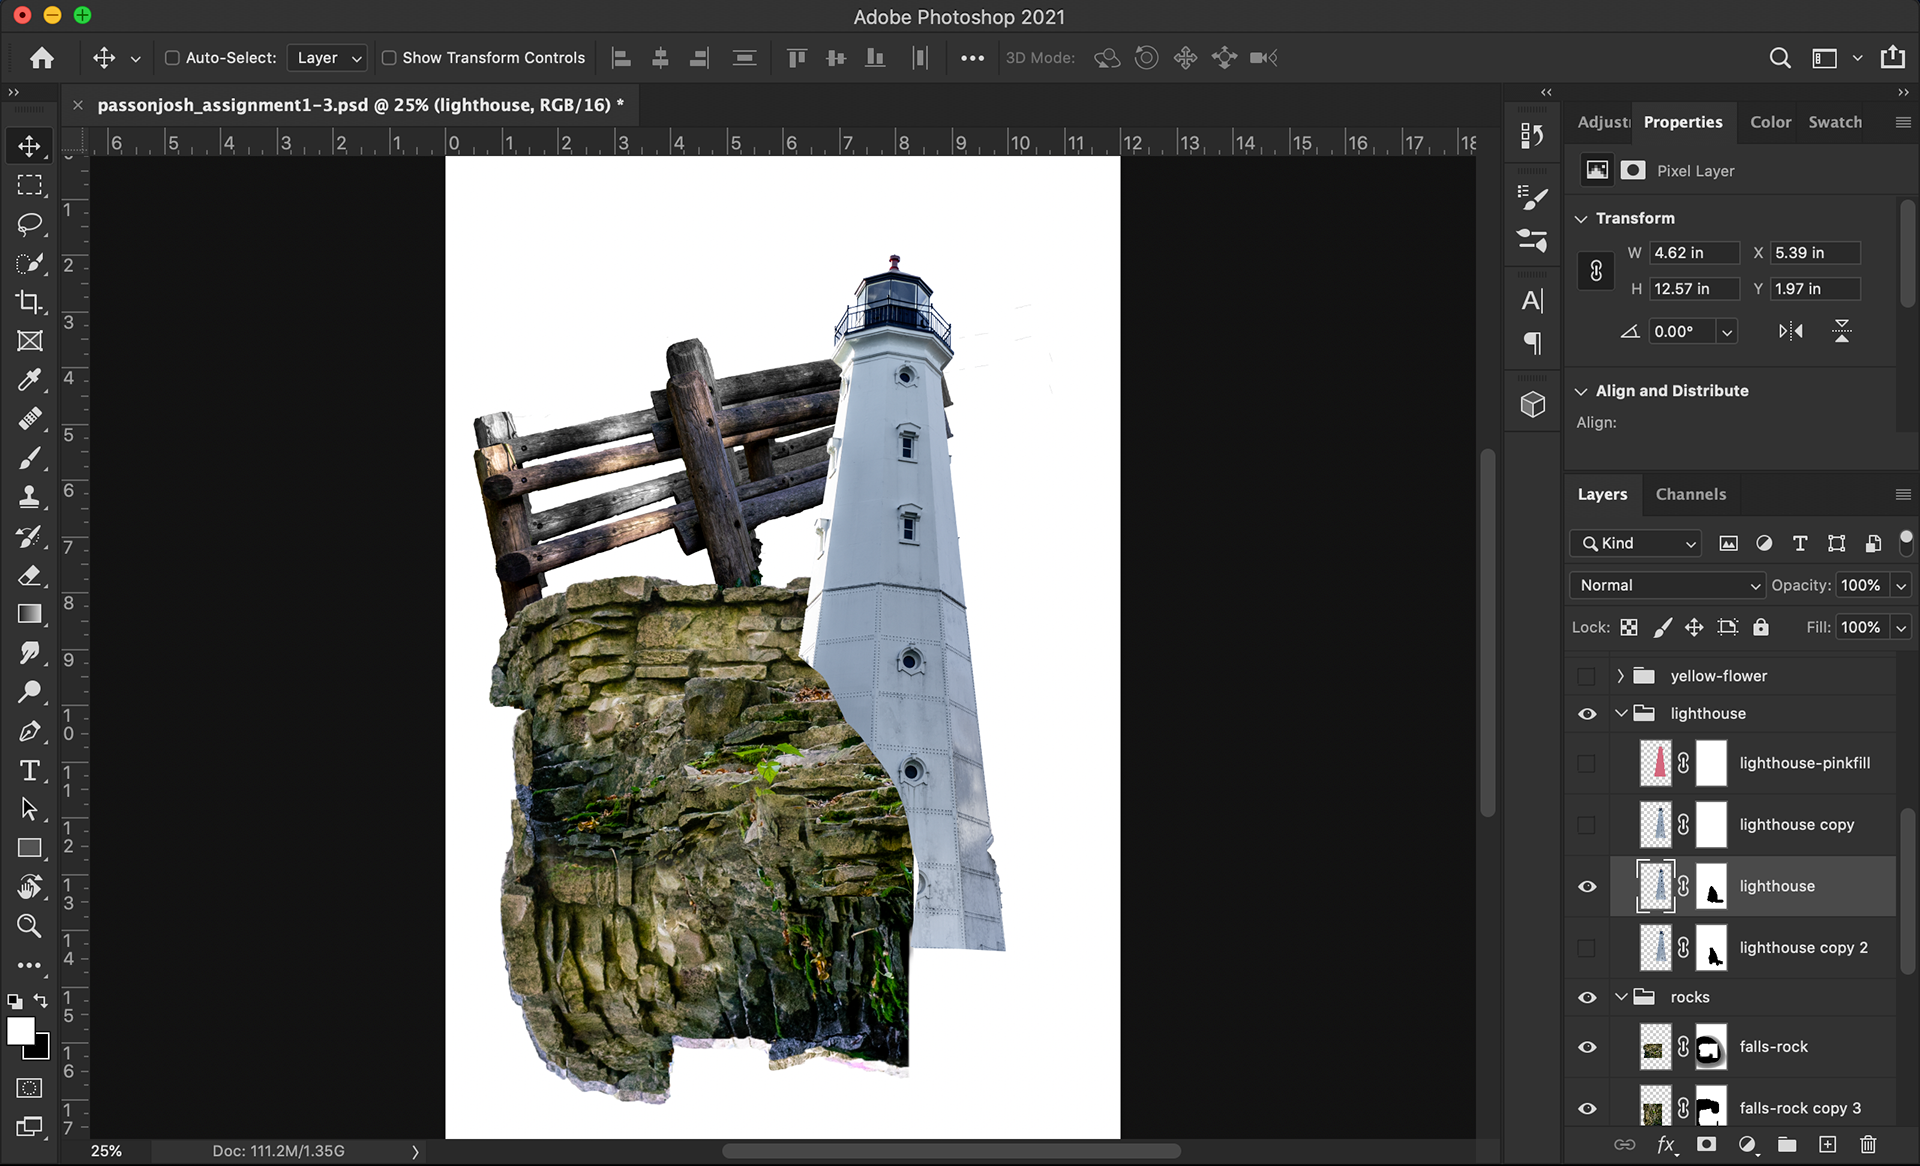Switch to the Channels tab
This screenshot has width=1920, height=1166.
[x=1690, y=494]
